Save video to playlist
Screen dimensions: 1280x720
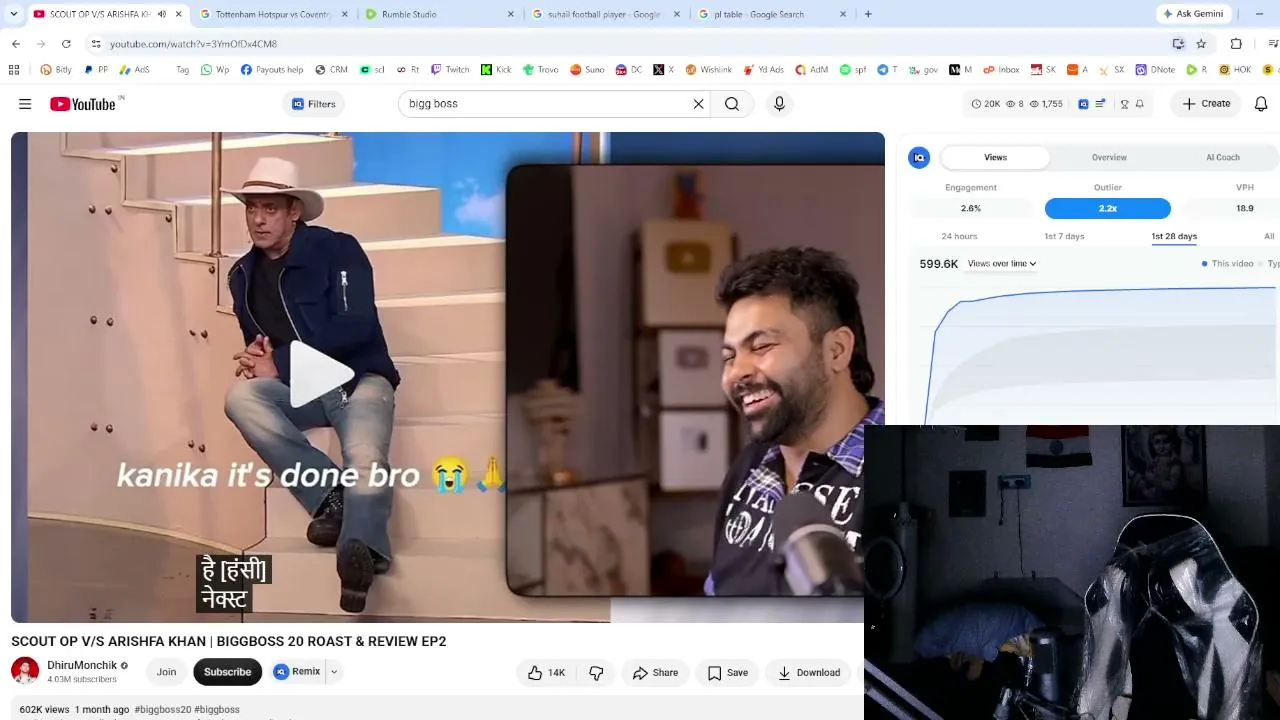[728, 673]
